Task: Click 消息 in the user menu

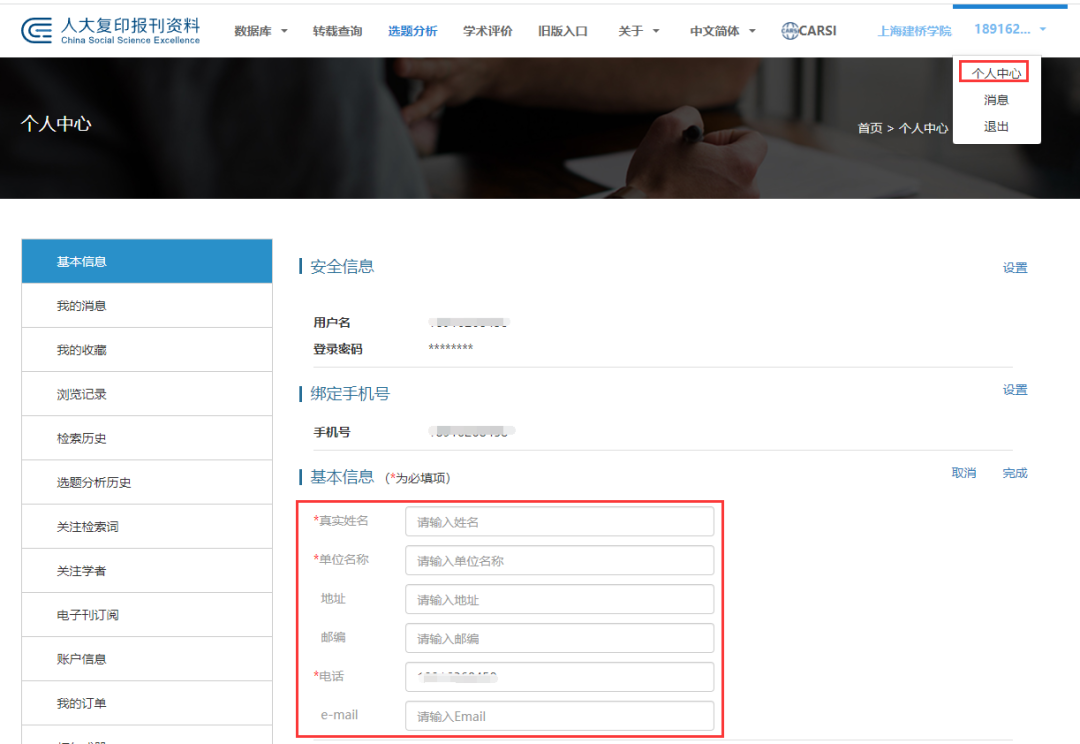Action: tap(994, 99)
